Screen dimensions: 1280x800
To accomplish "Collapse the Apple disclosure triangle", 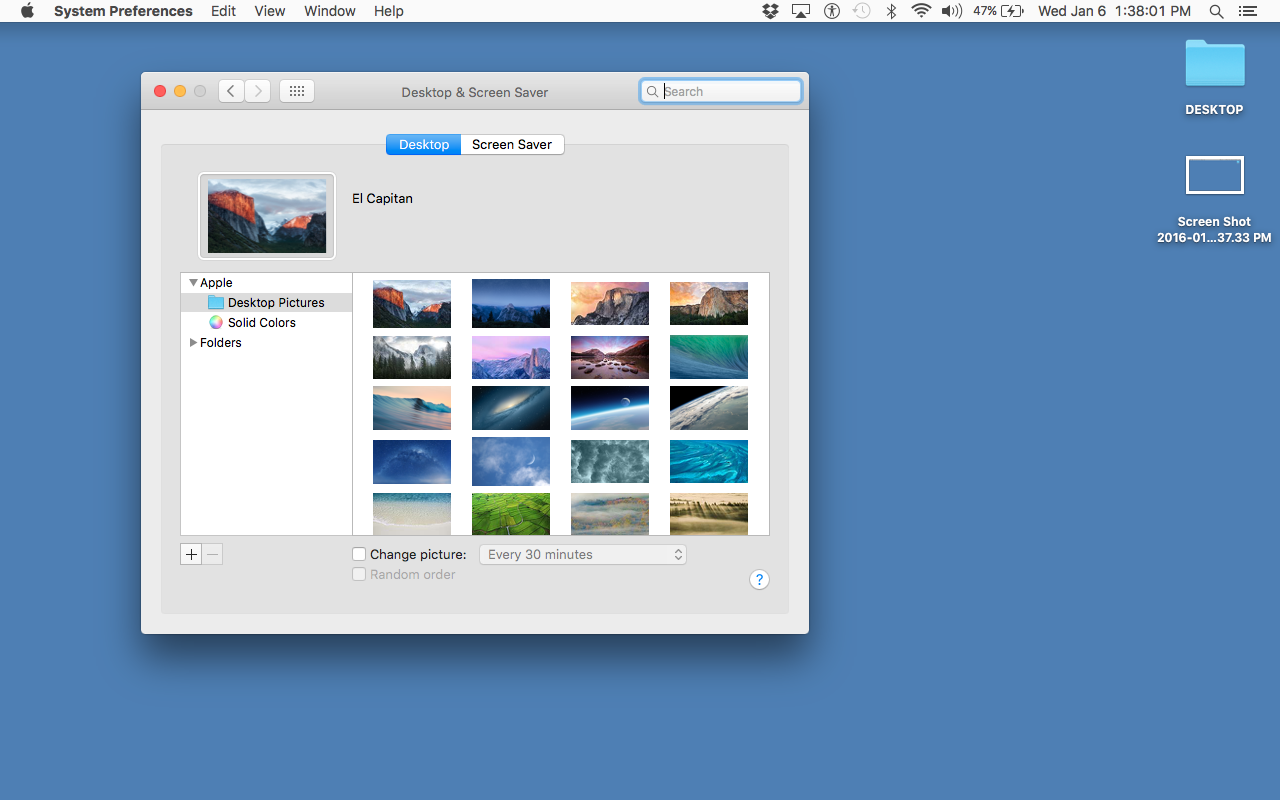I will [193, 283].
